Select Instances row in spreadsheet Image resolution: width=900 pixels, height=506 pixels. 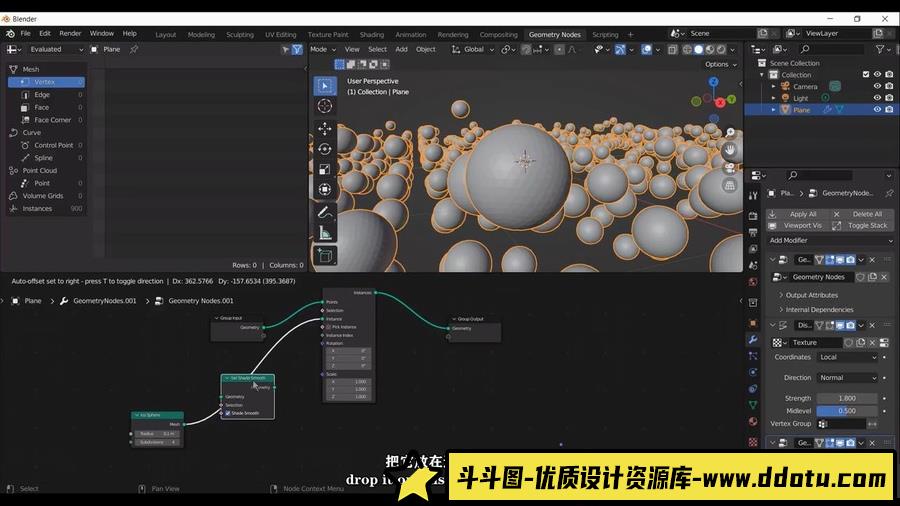(46, 208)
